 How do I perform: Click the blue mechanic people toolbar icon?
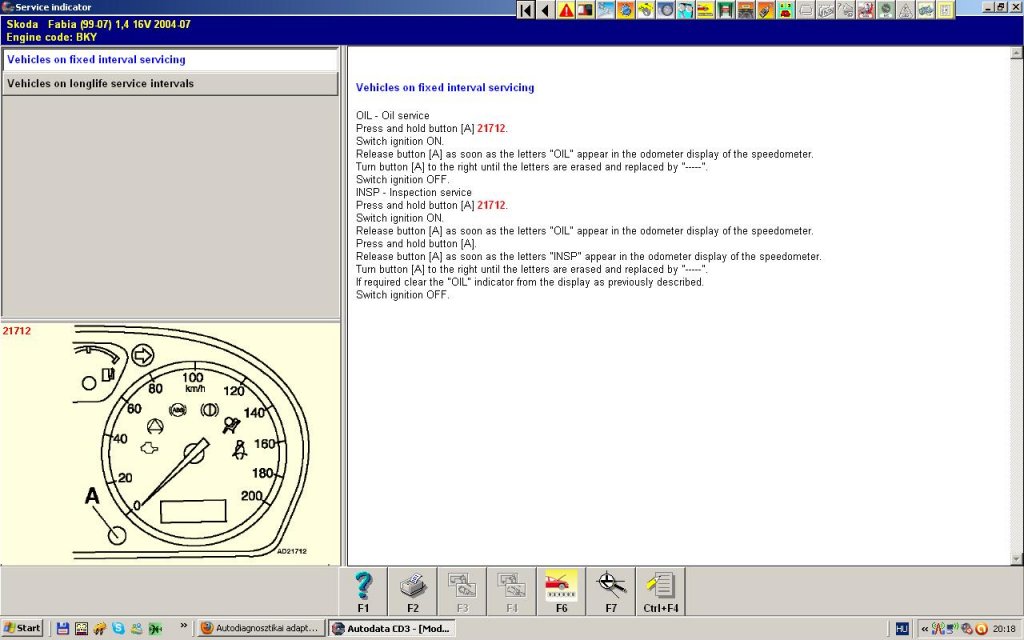[x=686, y=10]
